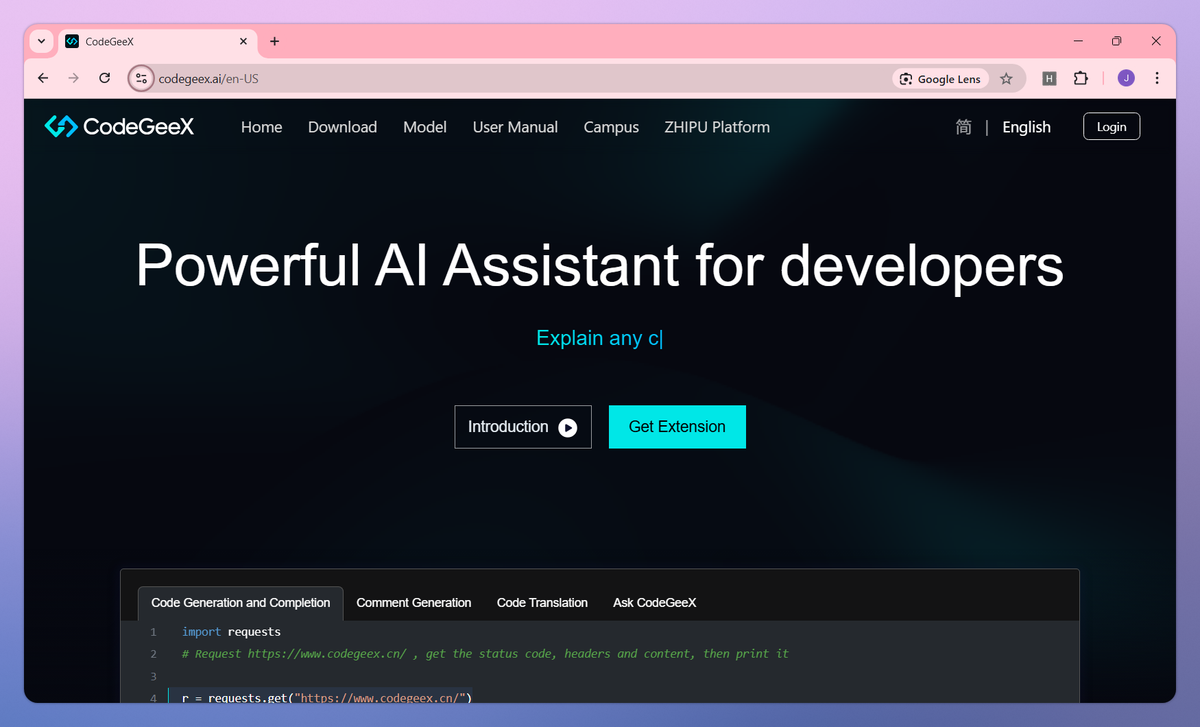Bookmark this page with star icon
The height and width of the screenshot is (727, 1200).
(x=1007, y=78)
